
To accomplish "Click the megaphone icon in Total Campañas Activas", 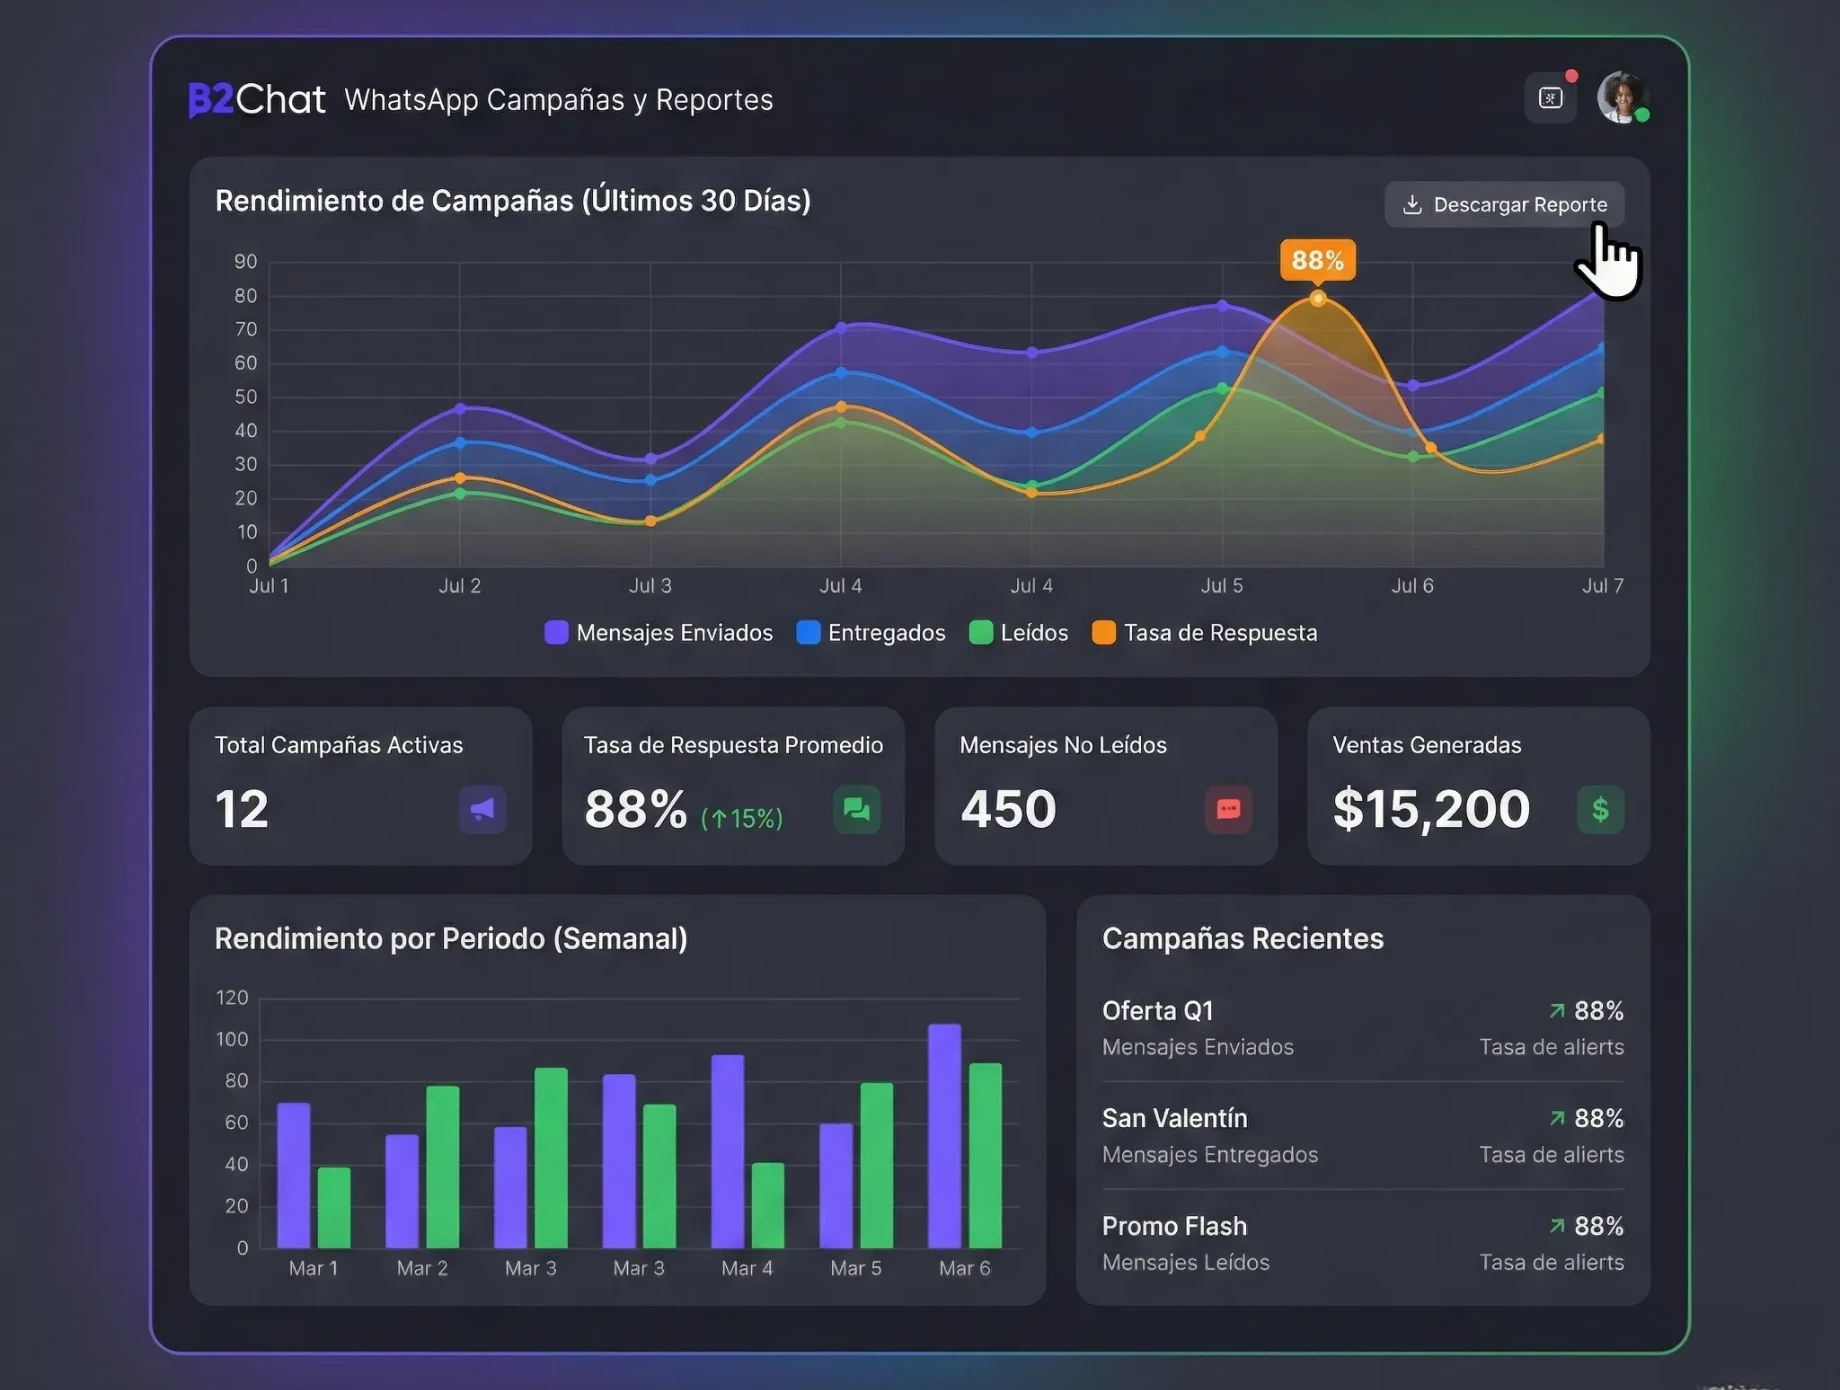I will (x=482, y=809).
